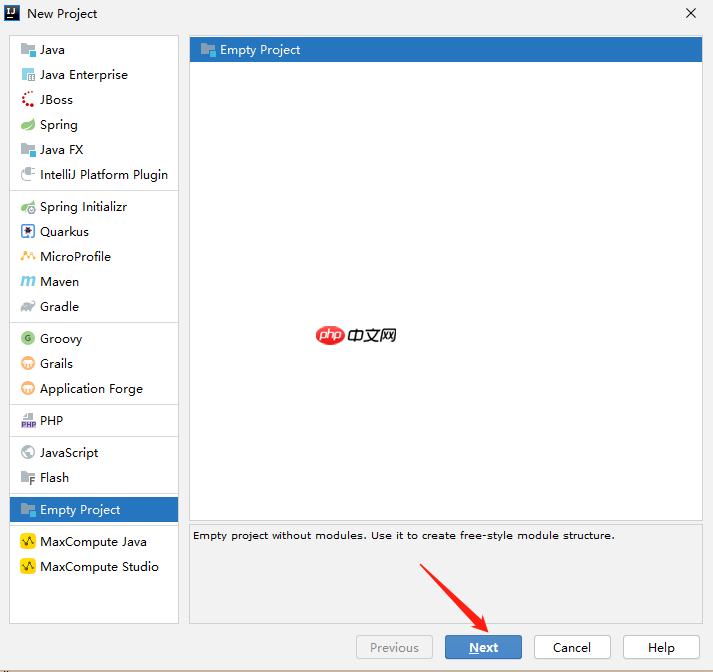Click the orange Grails icon
The image size is (713, 672).
tap(28, 363)
